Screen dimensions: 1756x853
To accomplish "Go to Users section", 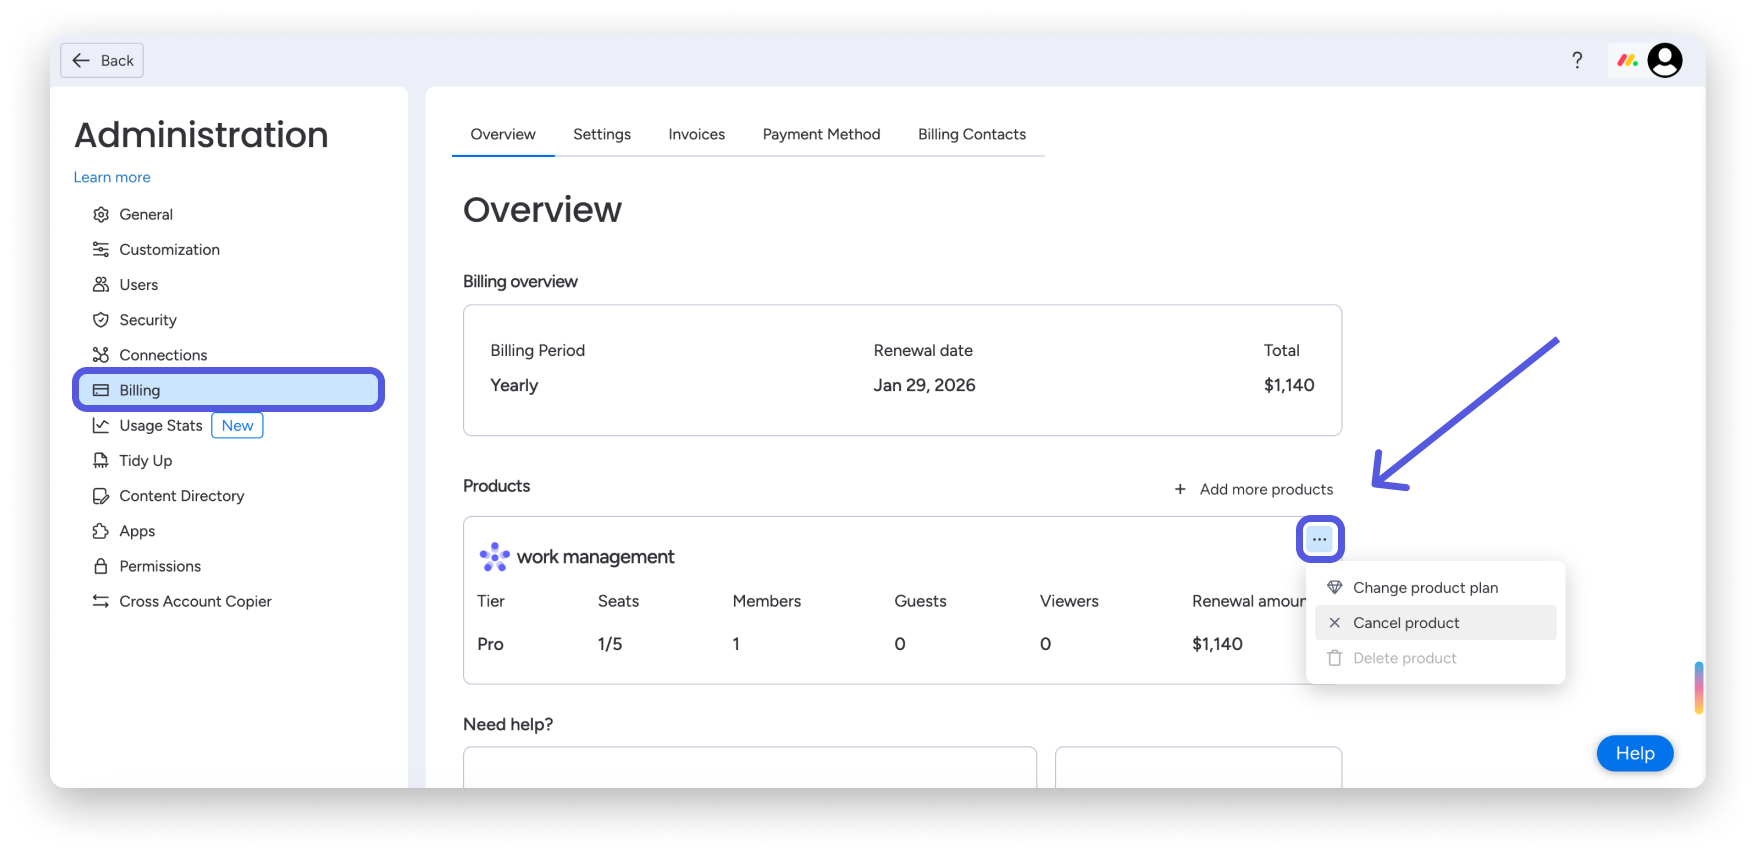I will point(139,284).
